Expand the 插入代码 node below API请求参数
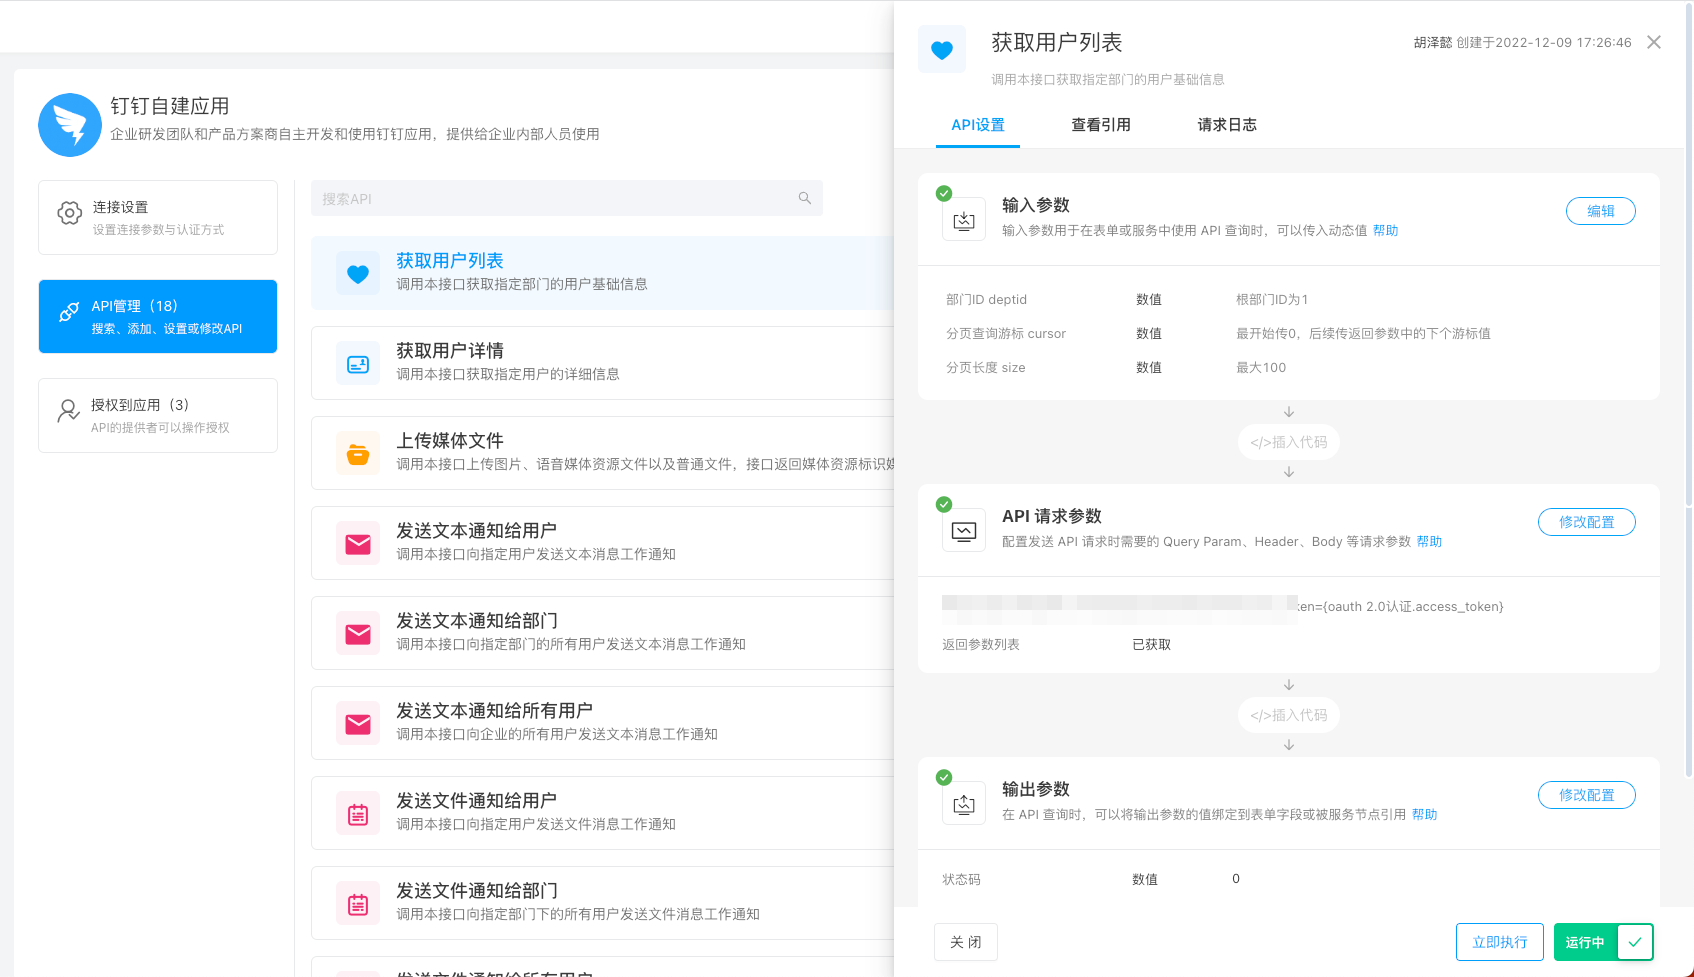 click(x=1288, y=714)
